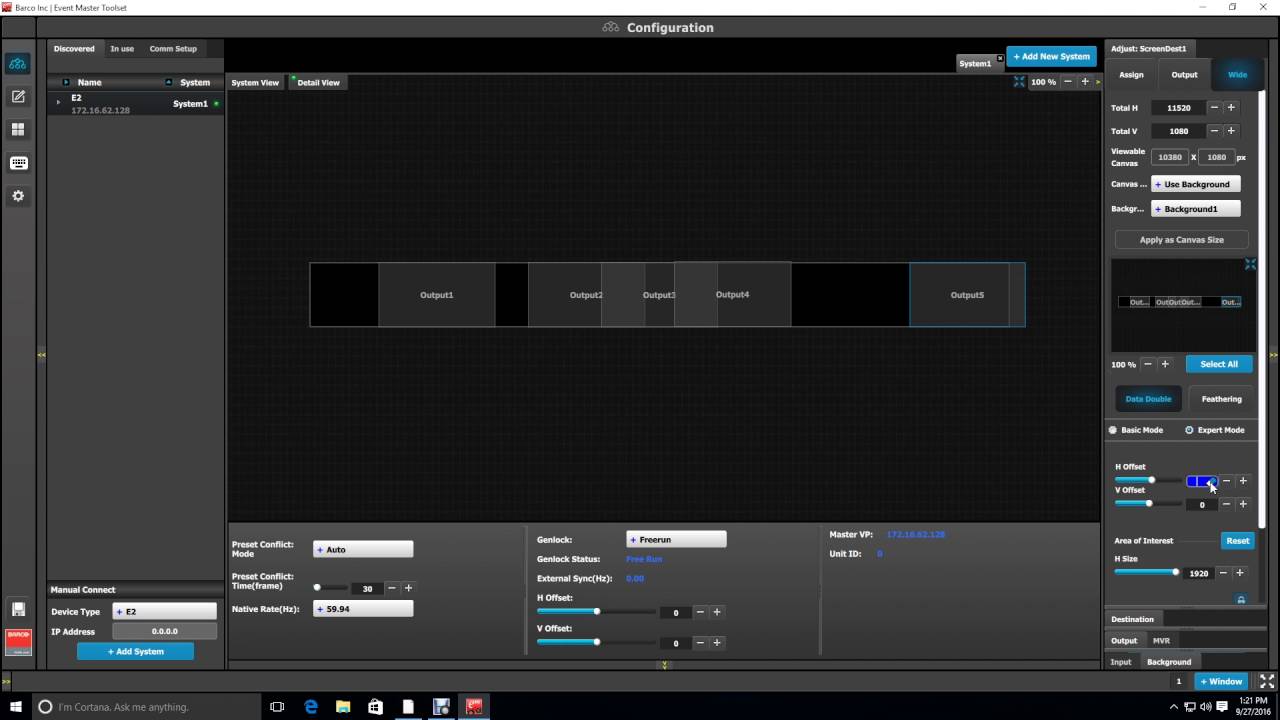Screen dimensions: 1280x720
Task: Open the Configuration network icon in sidebar
Action: 17,64
